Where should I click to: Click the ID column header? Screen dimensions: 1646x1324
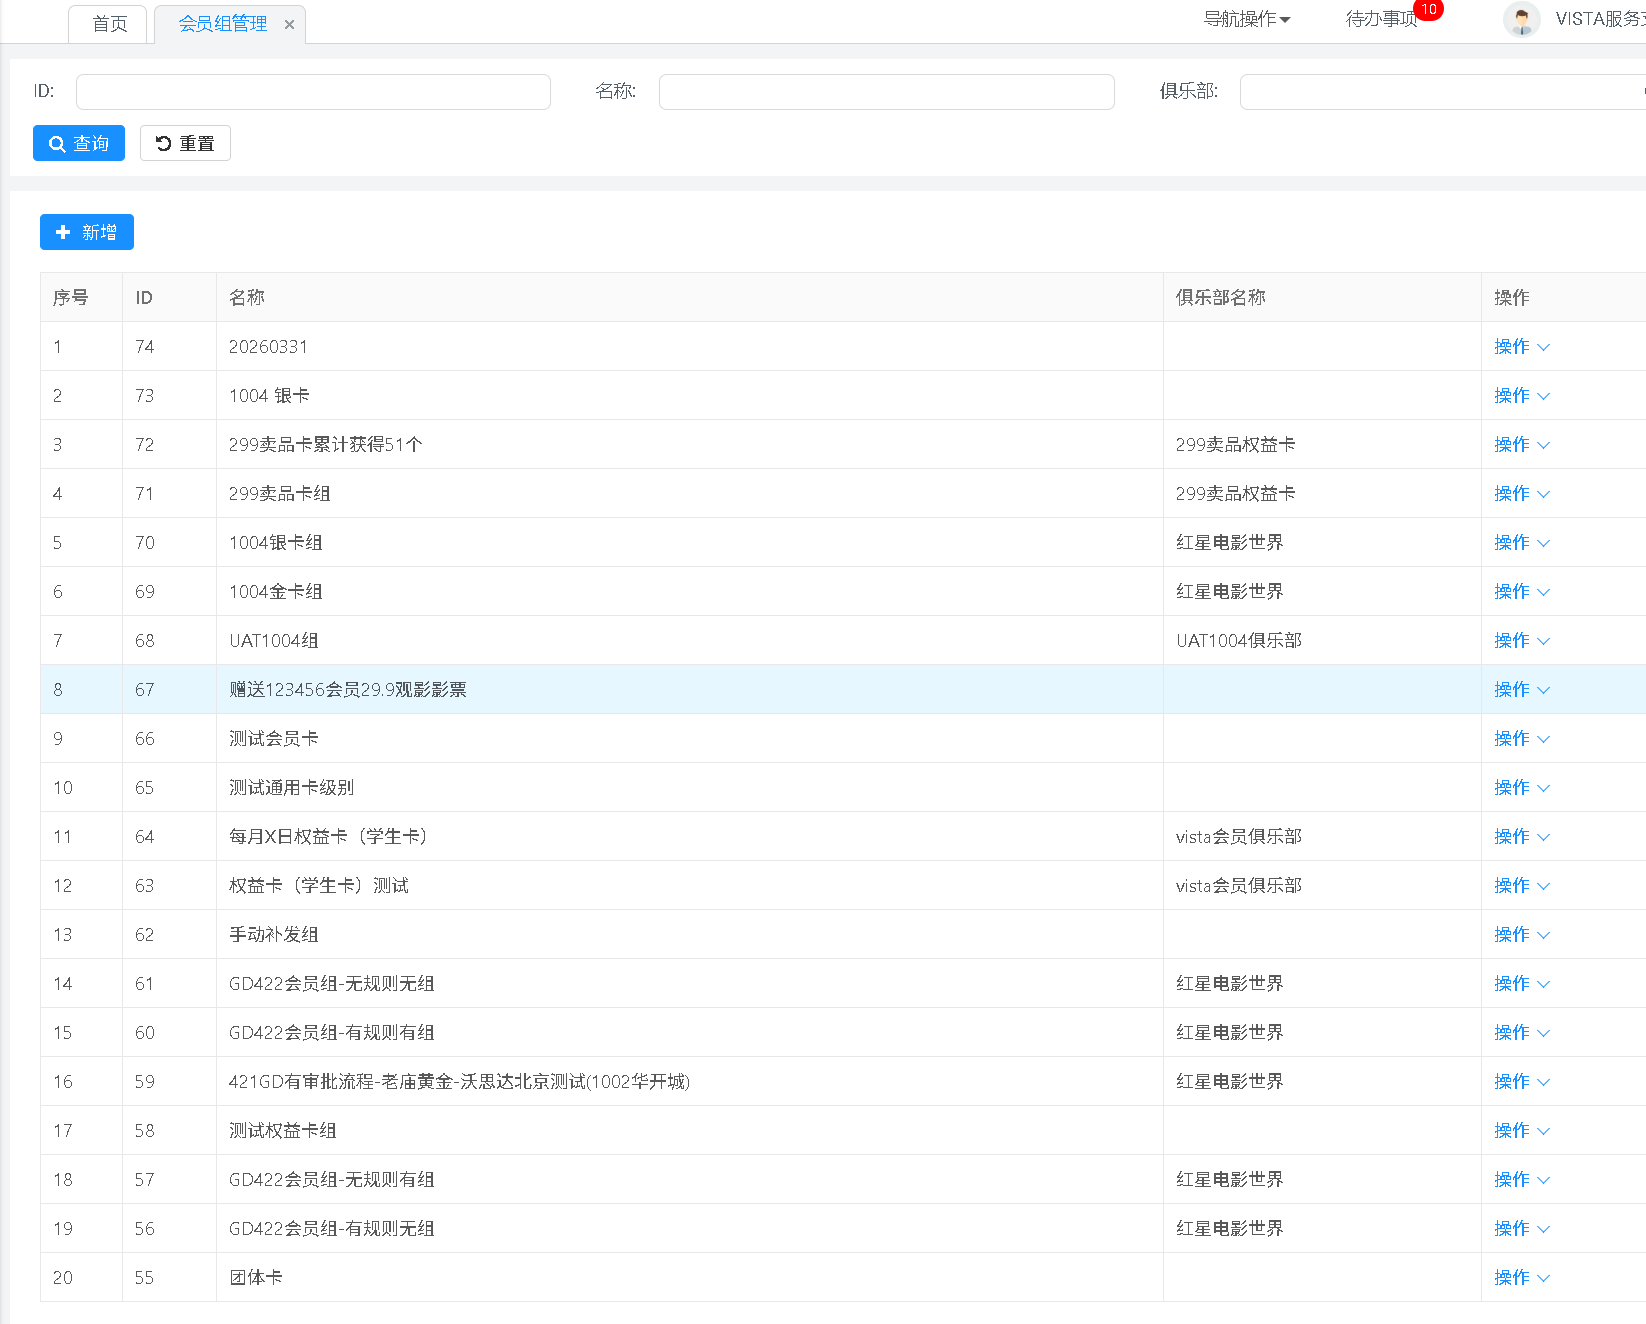[169, 298]
